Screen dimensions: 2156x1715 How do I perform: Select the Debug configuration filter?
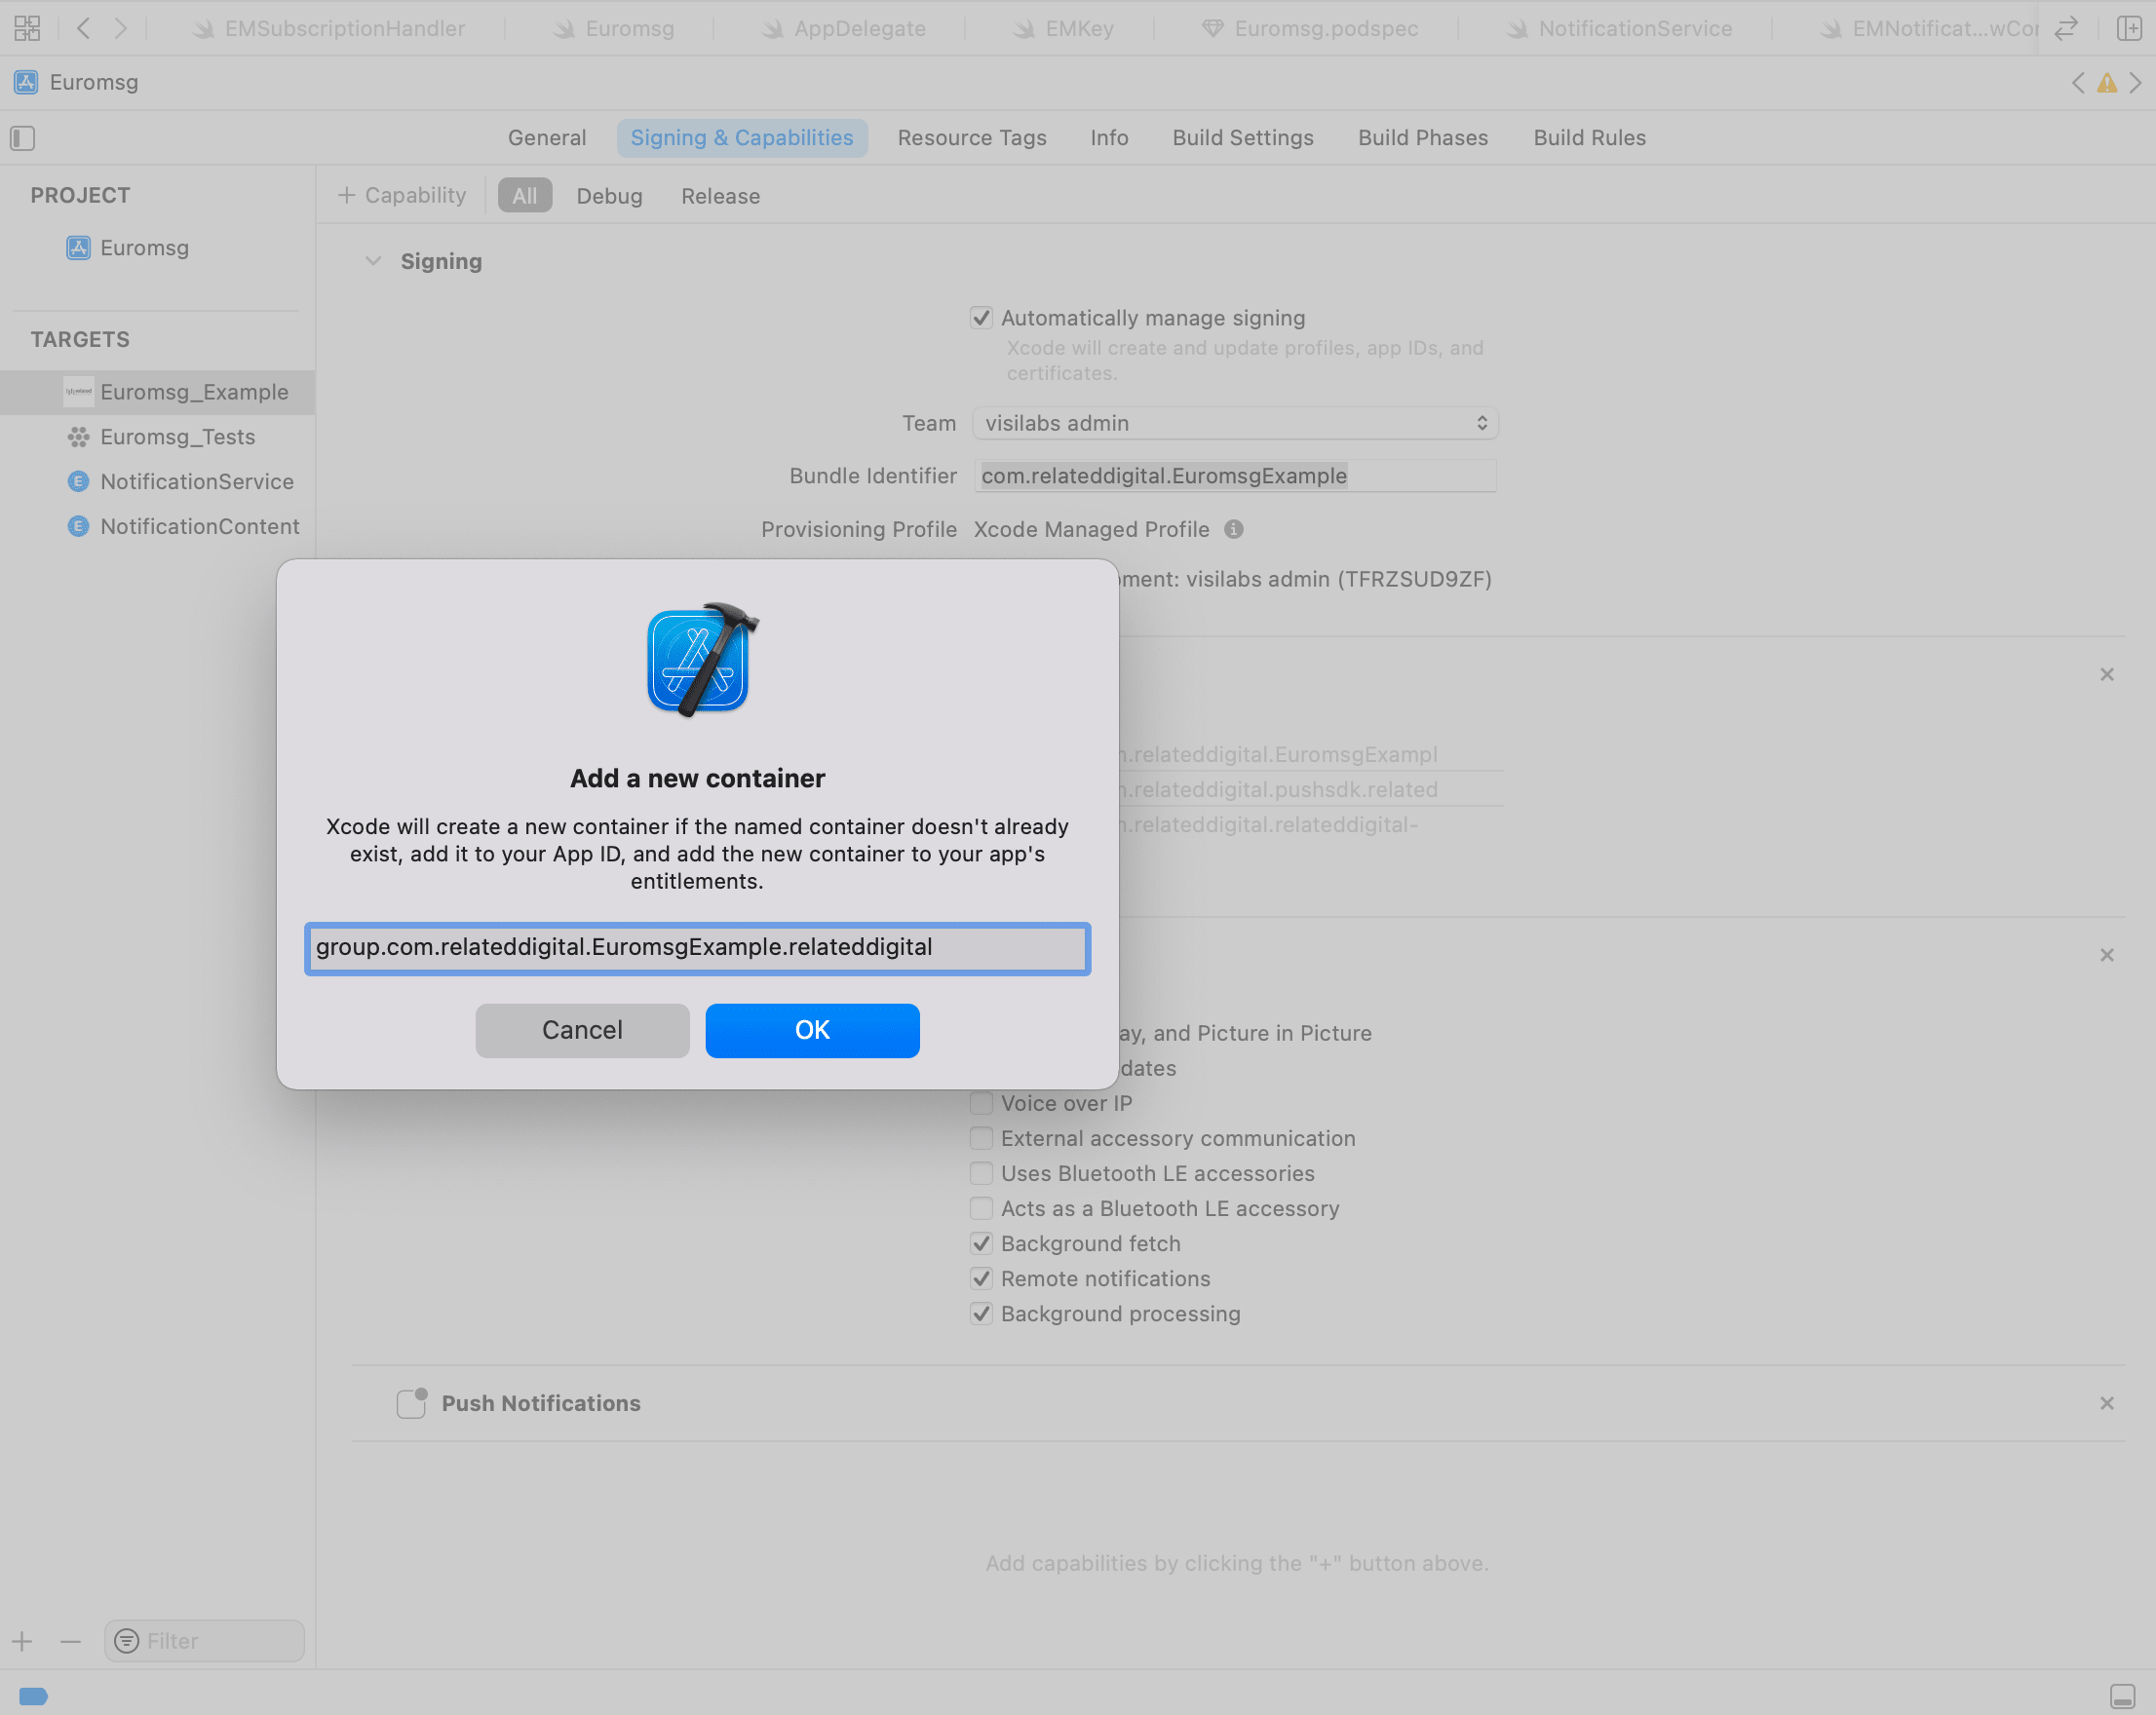607,196
